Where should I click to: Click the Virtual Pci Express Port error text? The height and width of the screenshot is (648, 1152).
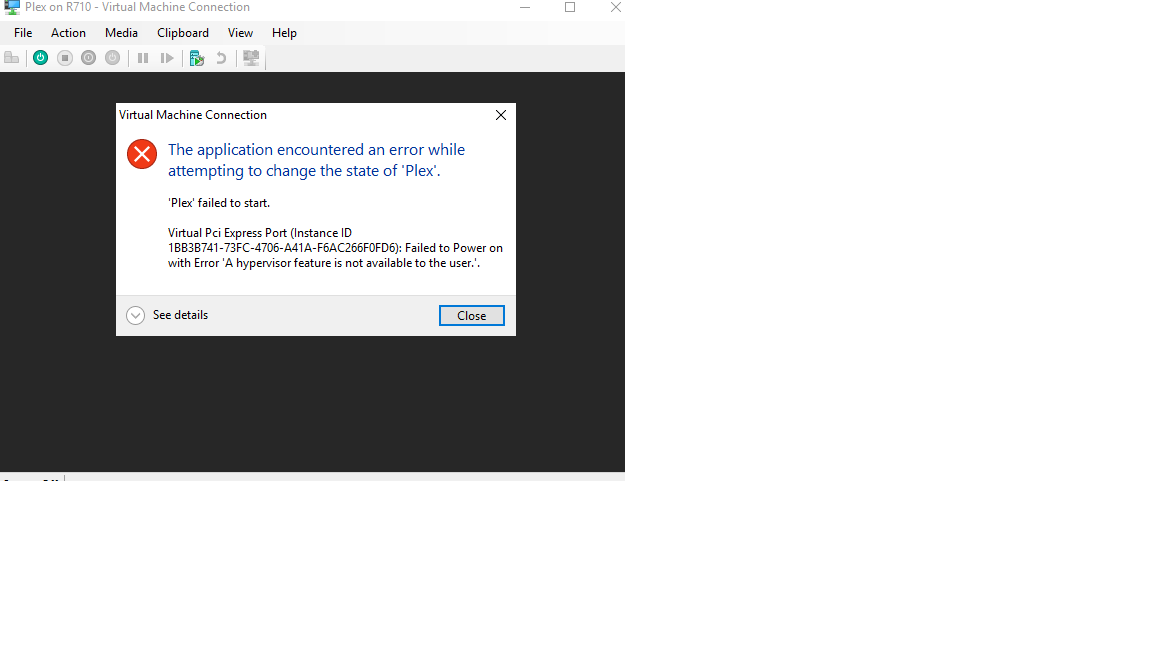pyautogui.click(x=335, y=248)
